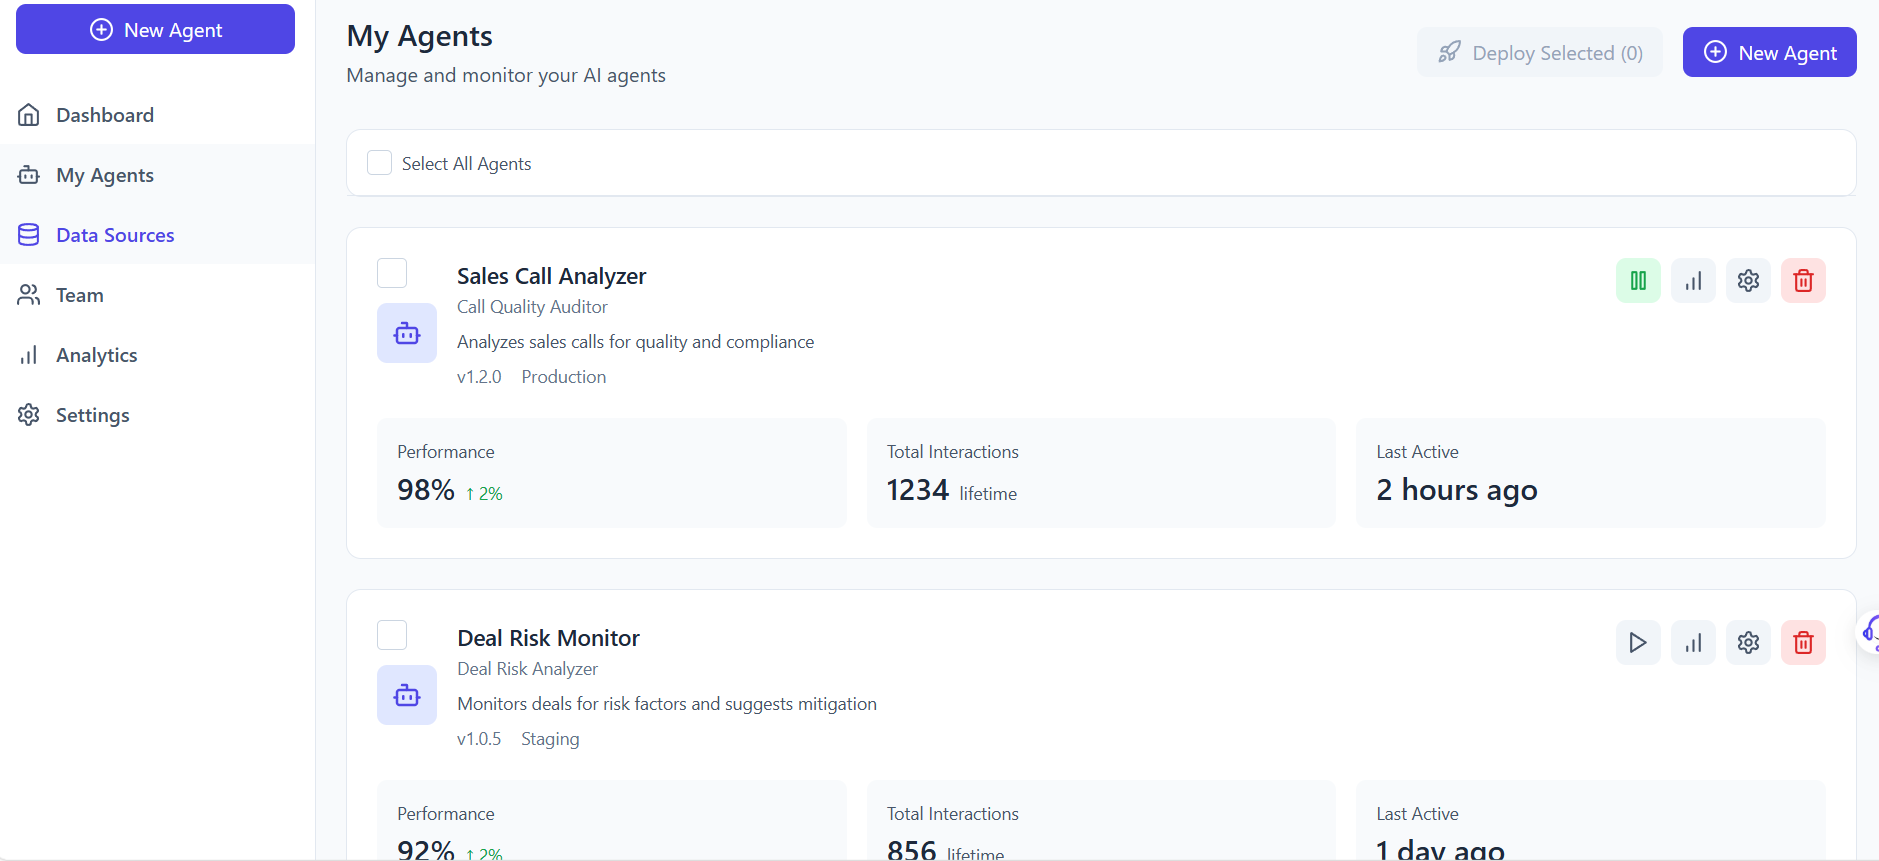Open Analytics from the sidebar

(x=96, y=355)
